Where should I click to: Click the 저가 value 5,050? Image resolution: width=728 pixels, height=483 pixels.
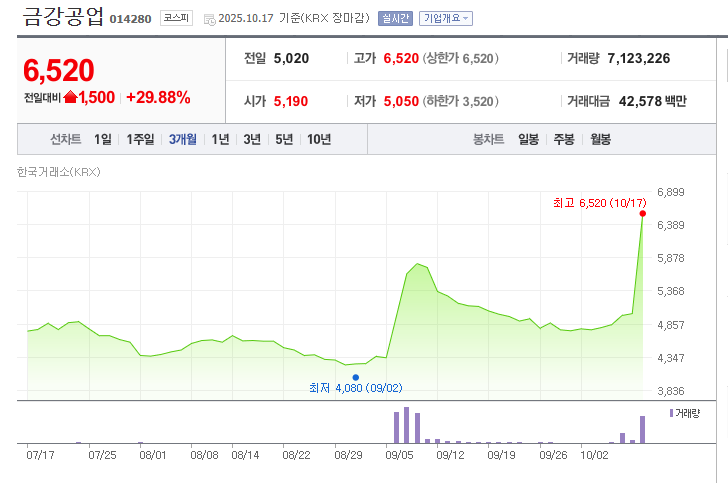point(401,101)
